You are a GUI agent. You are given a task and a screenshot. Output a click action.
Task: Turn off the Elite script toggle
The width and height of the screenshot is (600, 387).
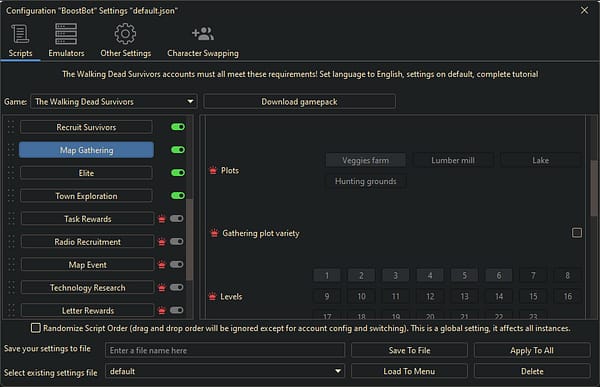pos(178,173)
